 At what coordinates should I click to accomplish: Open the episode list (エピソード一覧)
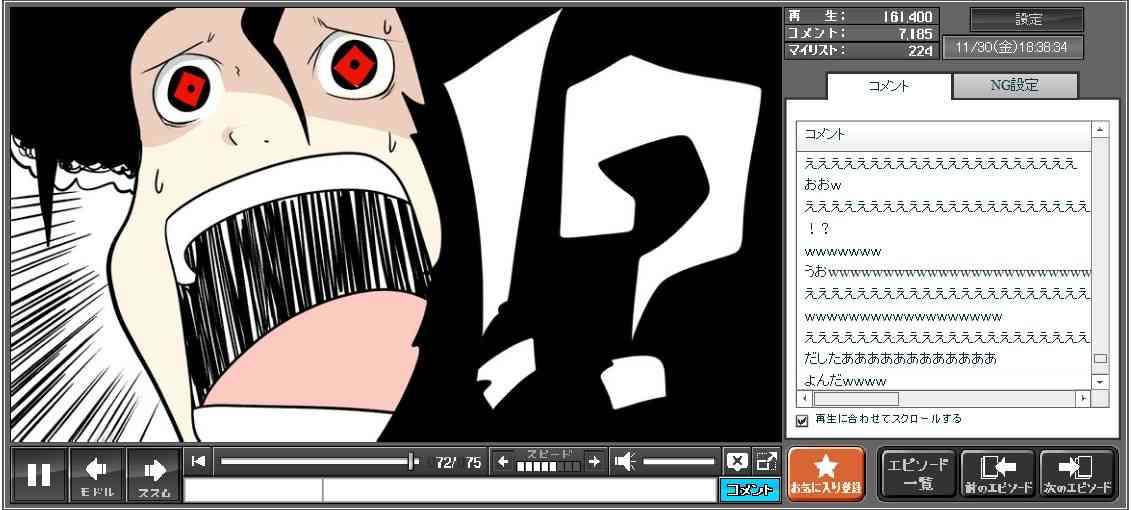tap(917, 473)
